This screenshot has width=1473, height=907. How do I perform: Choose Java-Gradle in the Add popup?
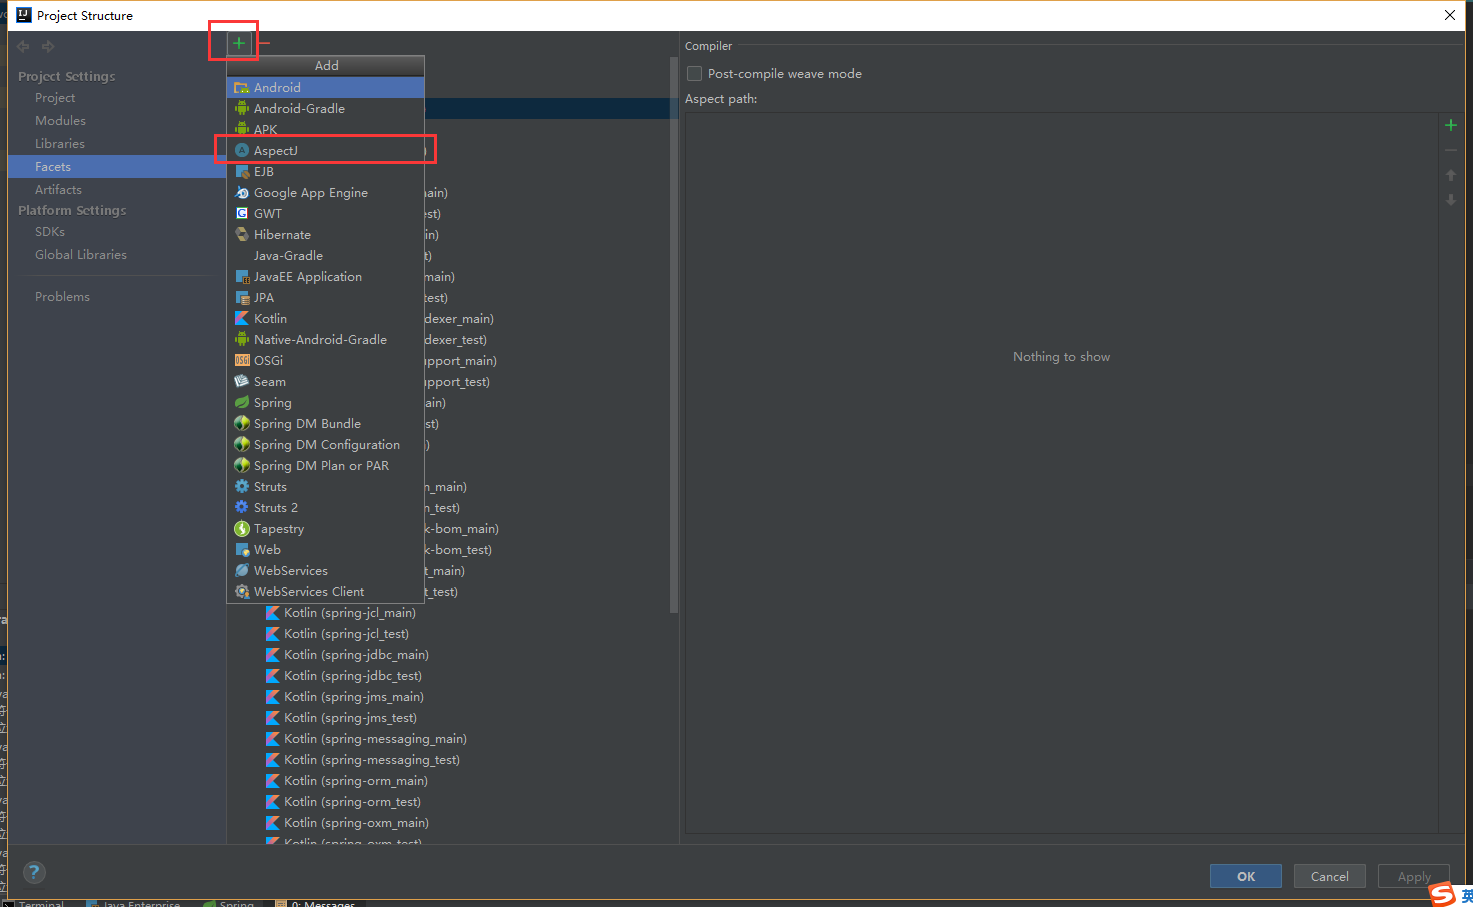pyautogui.click(x=326, y=256)
